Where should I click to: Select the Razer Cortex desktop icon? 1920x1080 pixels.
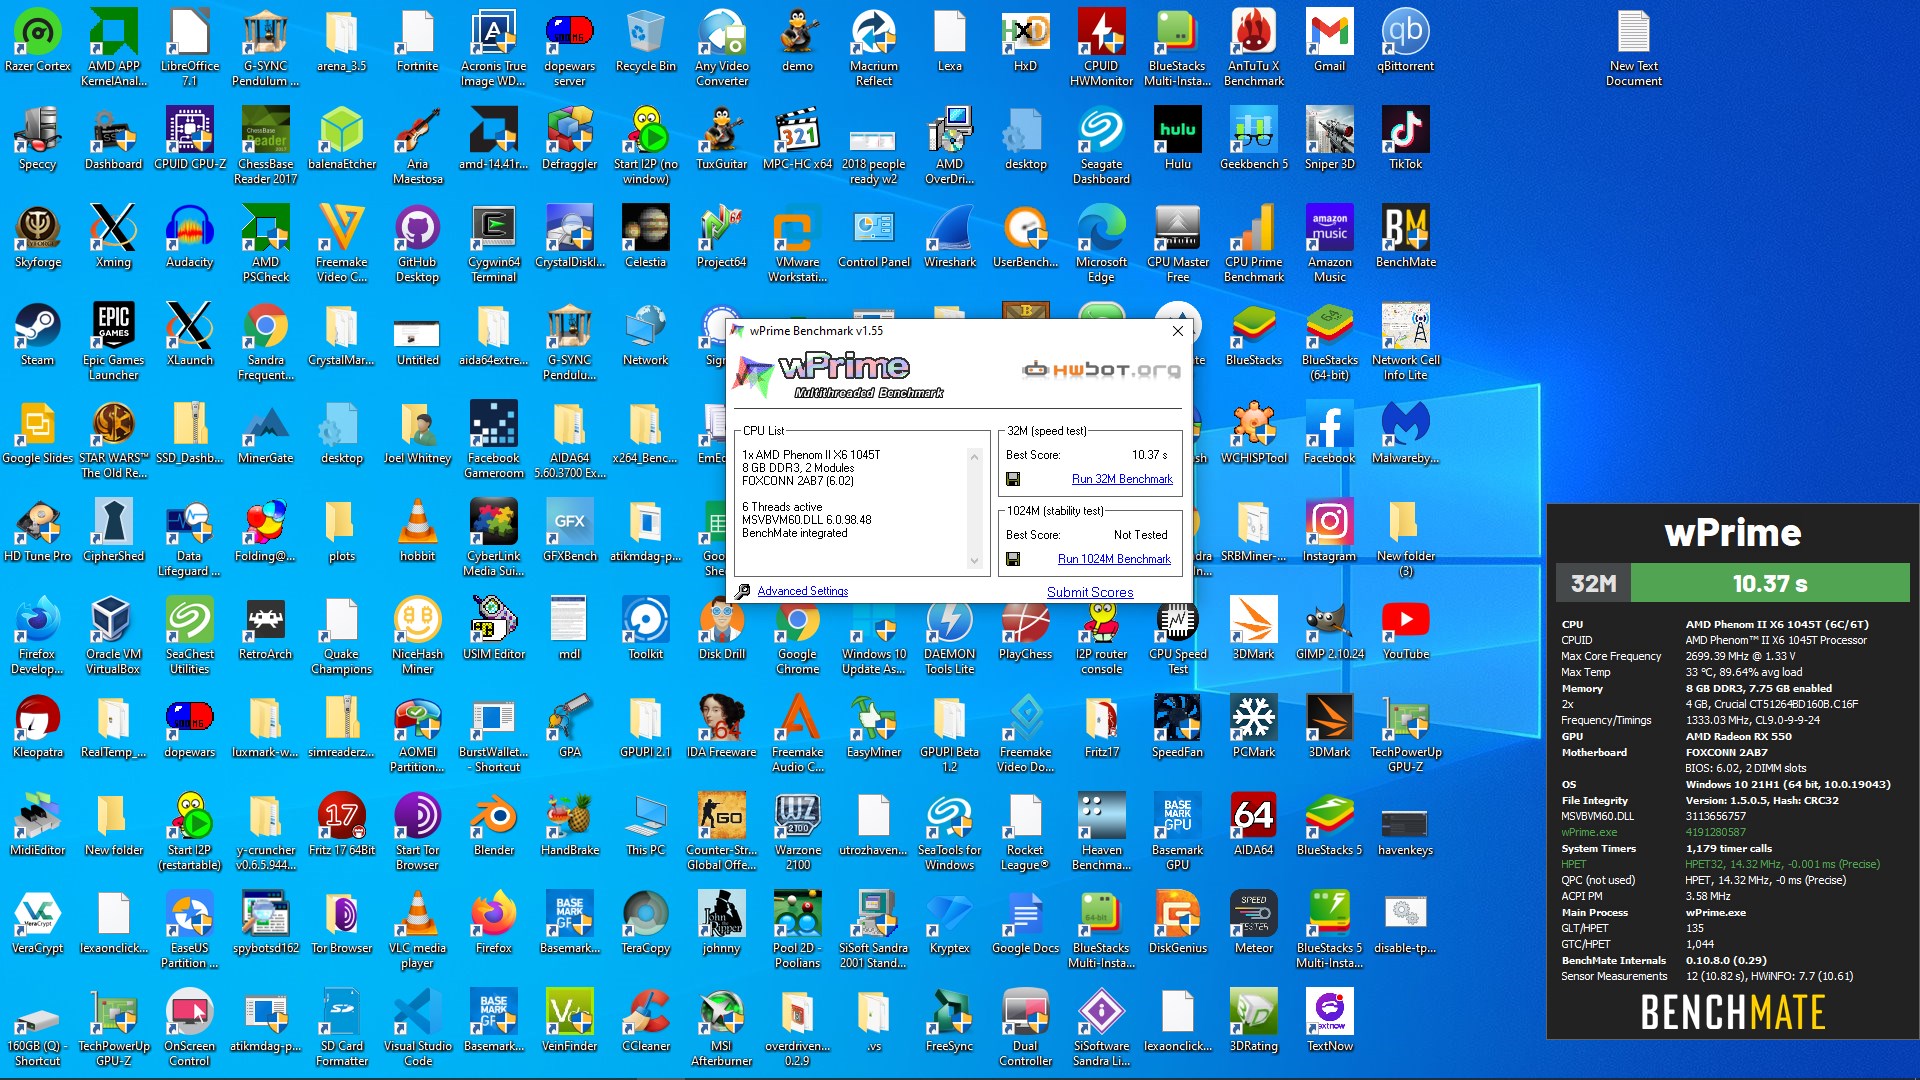point(38,42)
